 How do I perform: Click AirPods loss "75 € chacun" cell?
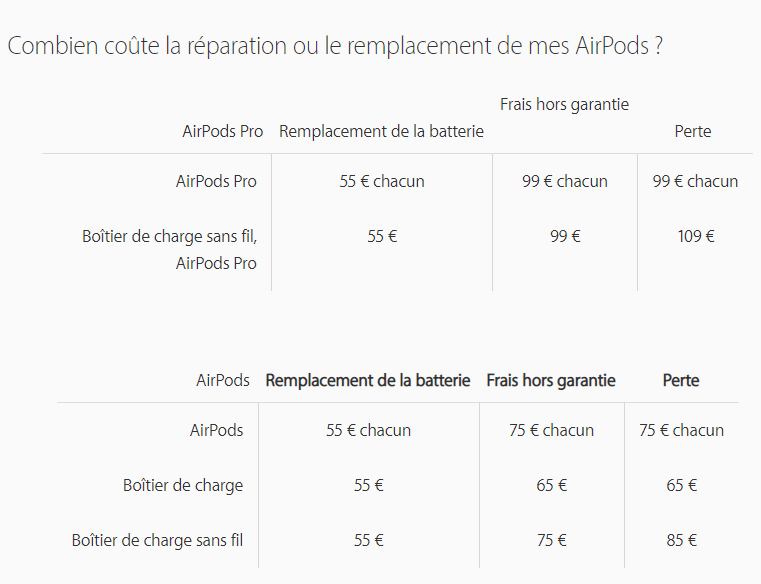[x=681, y=430]
